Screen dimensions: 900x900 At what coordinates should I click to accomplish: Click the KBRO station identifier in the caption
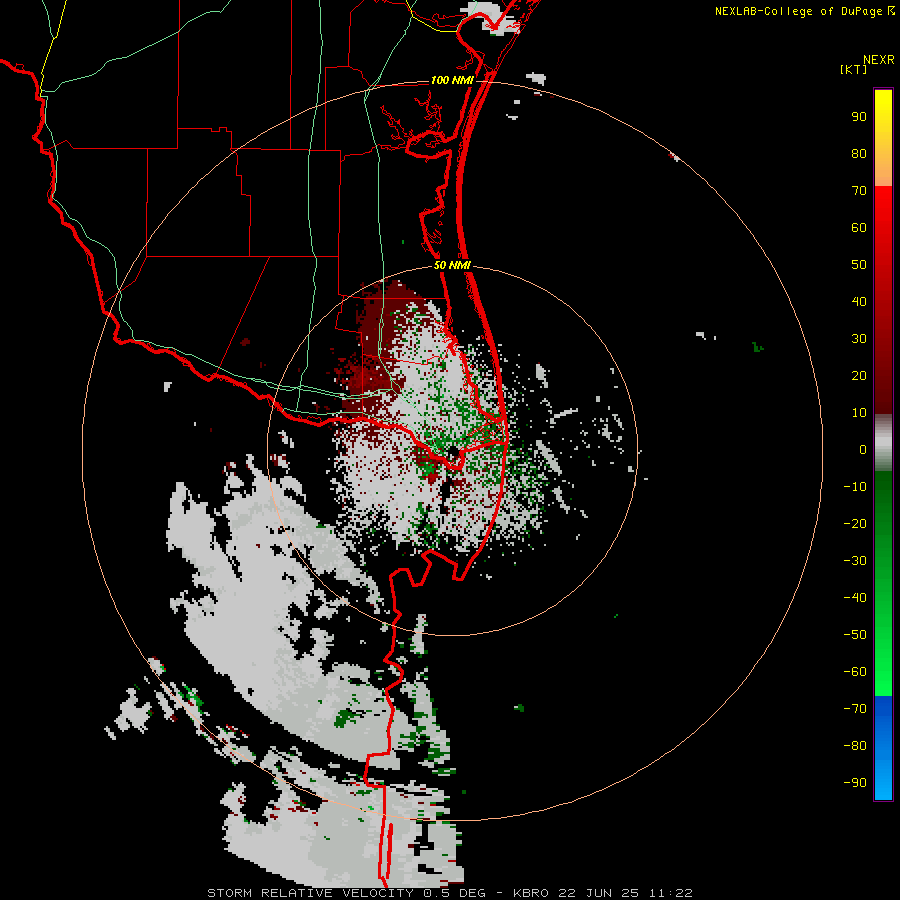(x=531, y=893)
